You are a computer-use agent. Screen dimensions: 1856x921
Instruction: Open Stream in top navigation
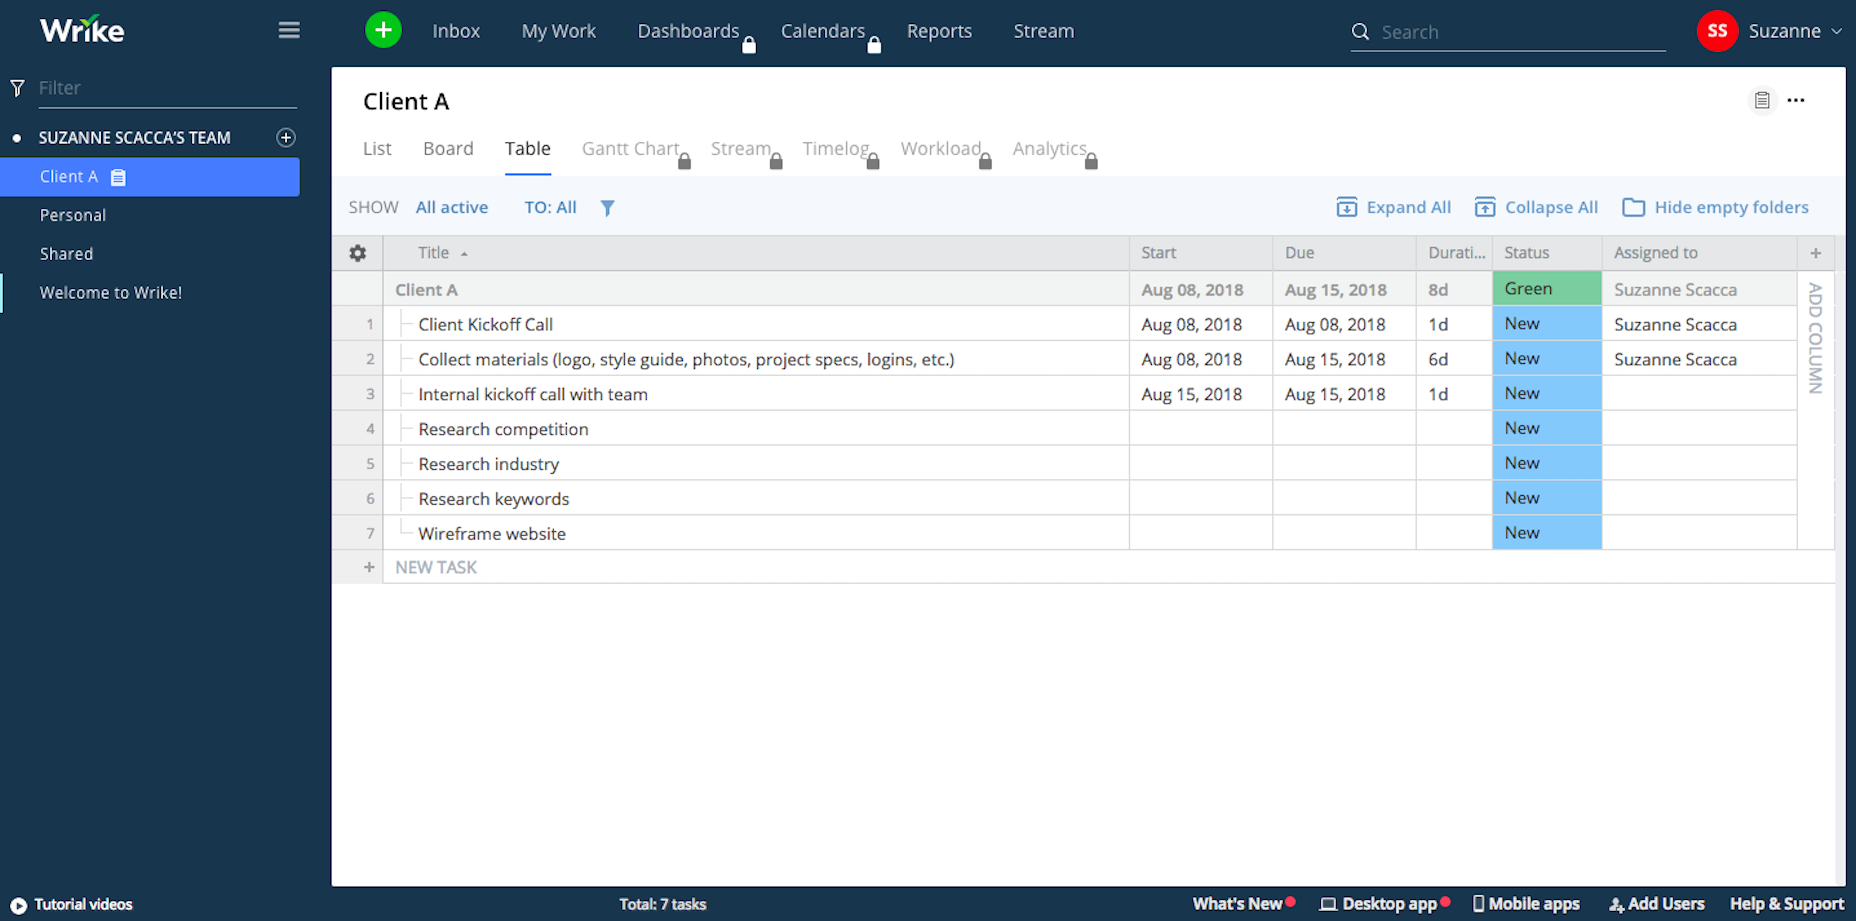point(1044,31)
